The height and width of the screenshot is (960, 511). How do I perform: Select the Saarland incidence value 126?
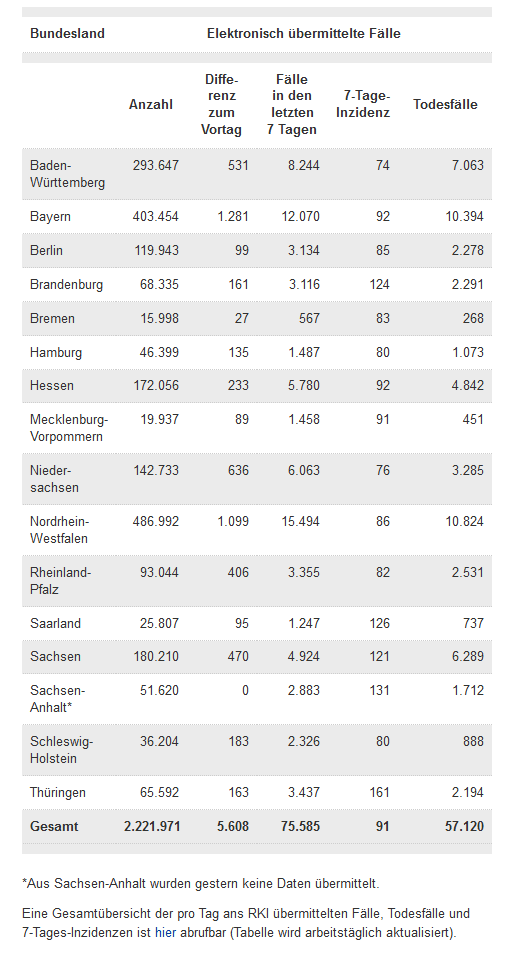pos(379,624)
